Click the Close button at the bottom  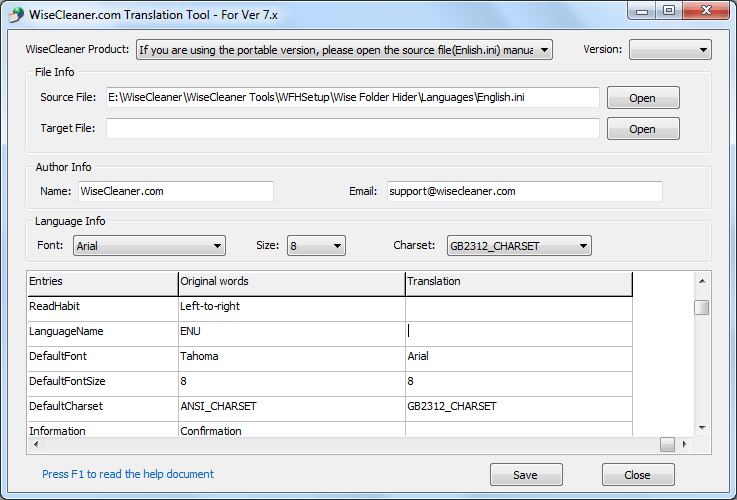click(638, 475)
